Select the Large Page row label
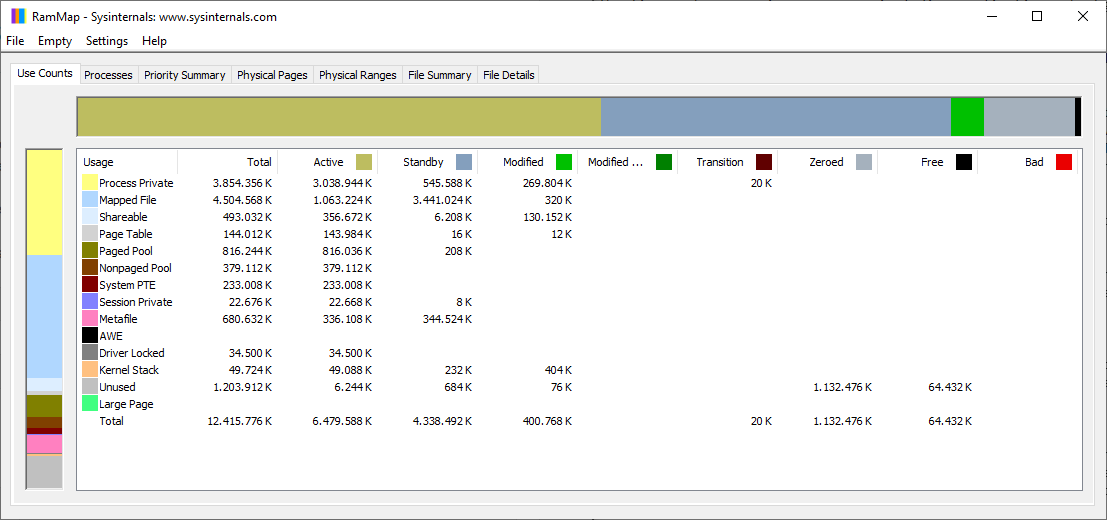1107x520 pixels. click(x=126, y=404)
